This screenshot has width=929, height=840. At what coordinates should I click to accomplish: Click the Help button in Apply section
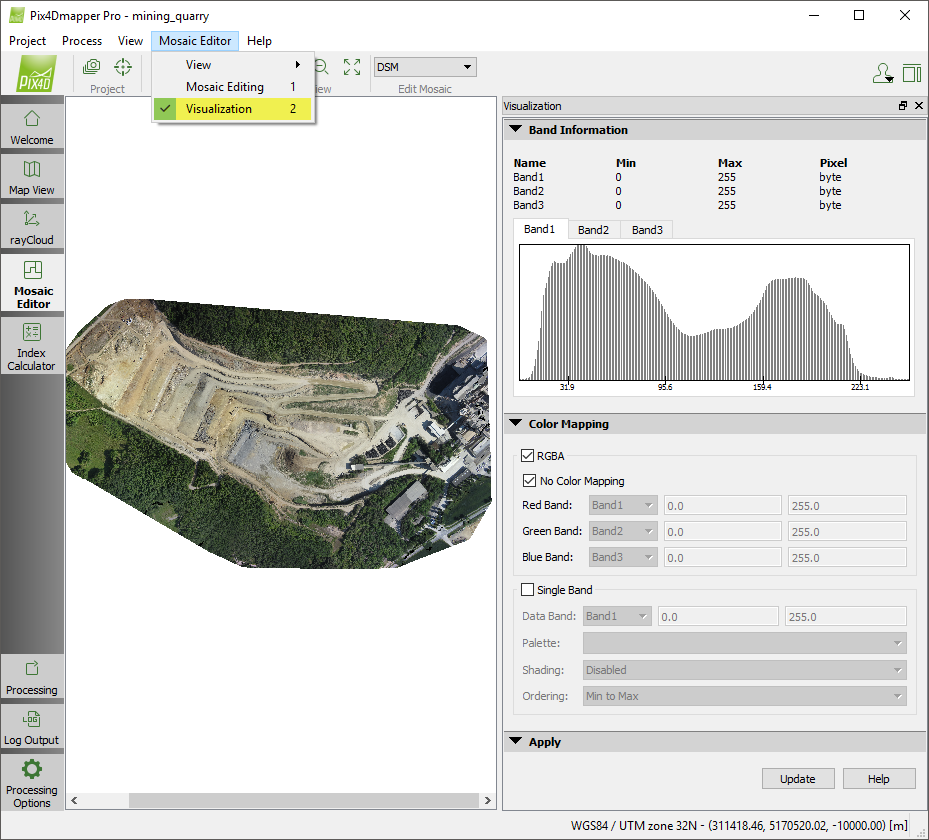pos(878,779)
